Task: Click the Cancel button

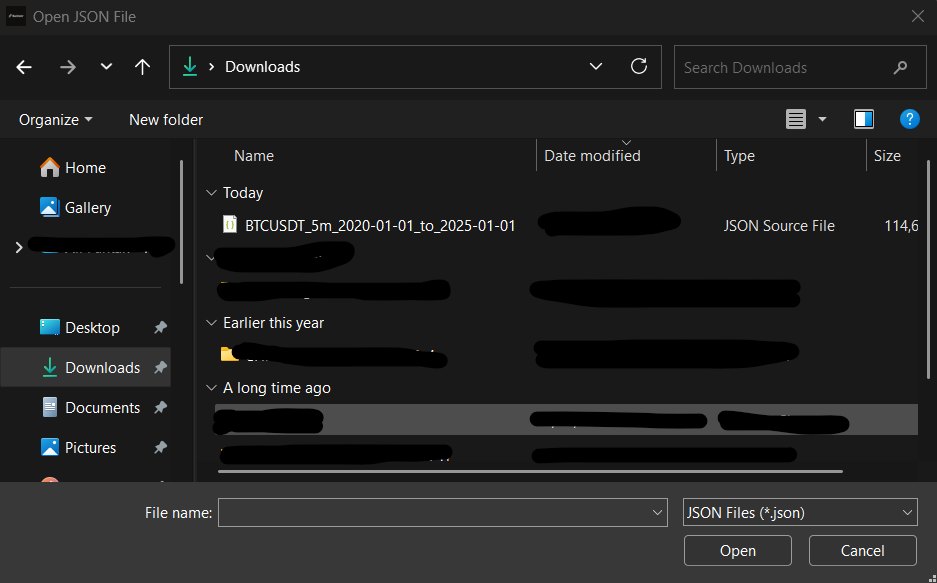Action: pyautogui.click(x=862, y=551)
